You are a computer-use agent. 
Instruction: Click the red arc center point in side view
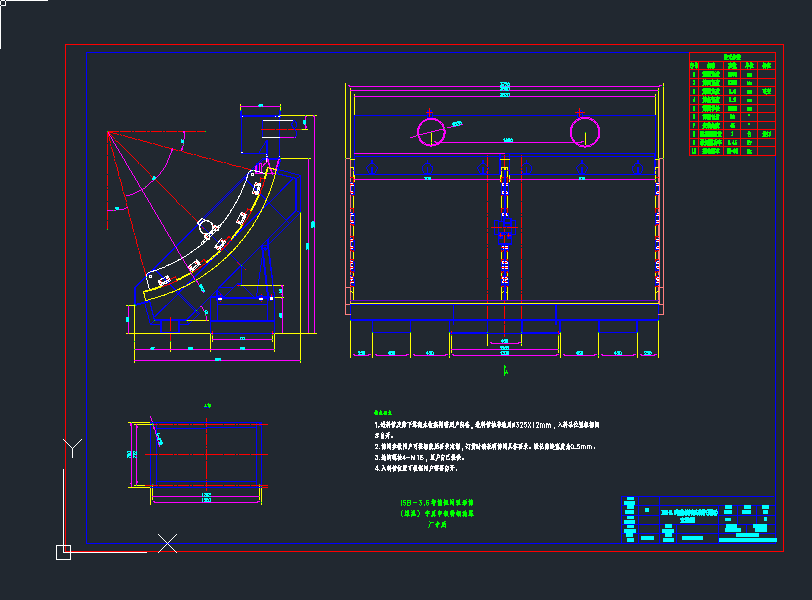coord(108,131)
